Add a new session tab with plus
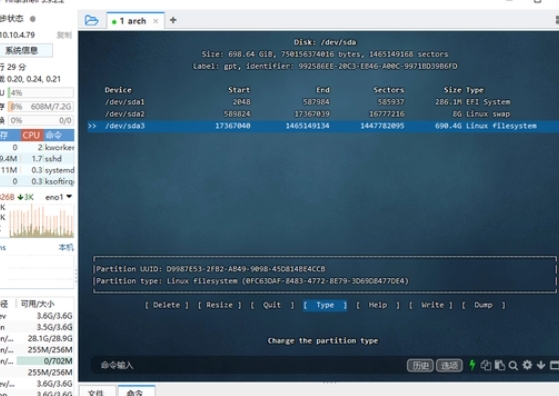Screen dimensions: 559x396 point(173,20)
